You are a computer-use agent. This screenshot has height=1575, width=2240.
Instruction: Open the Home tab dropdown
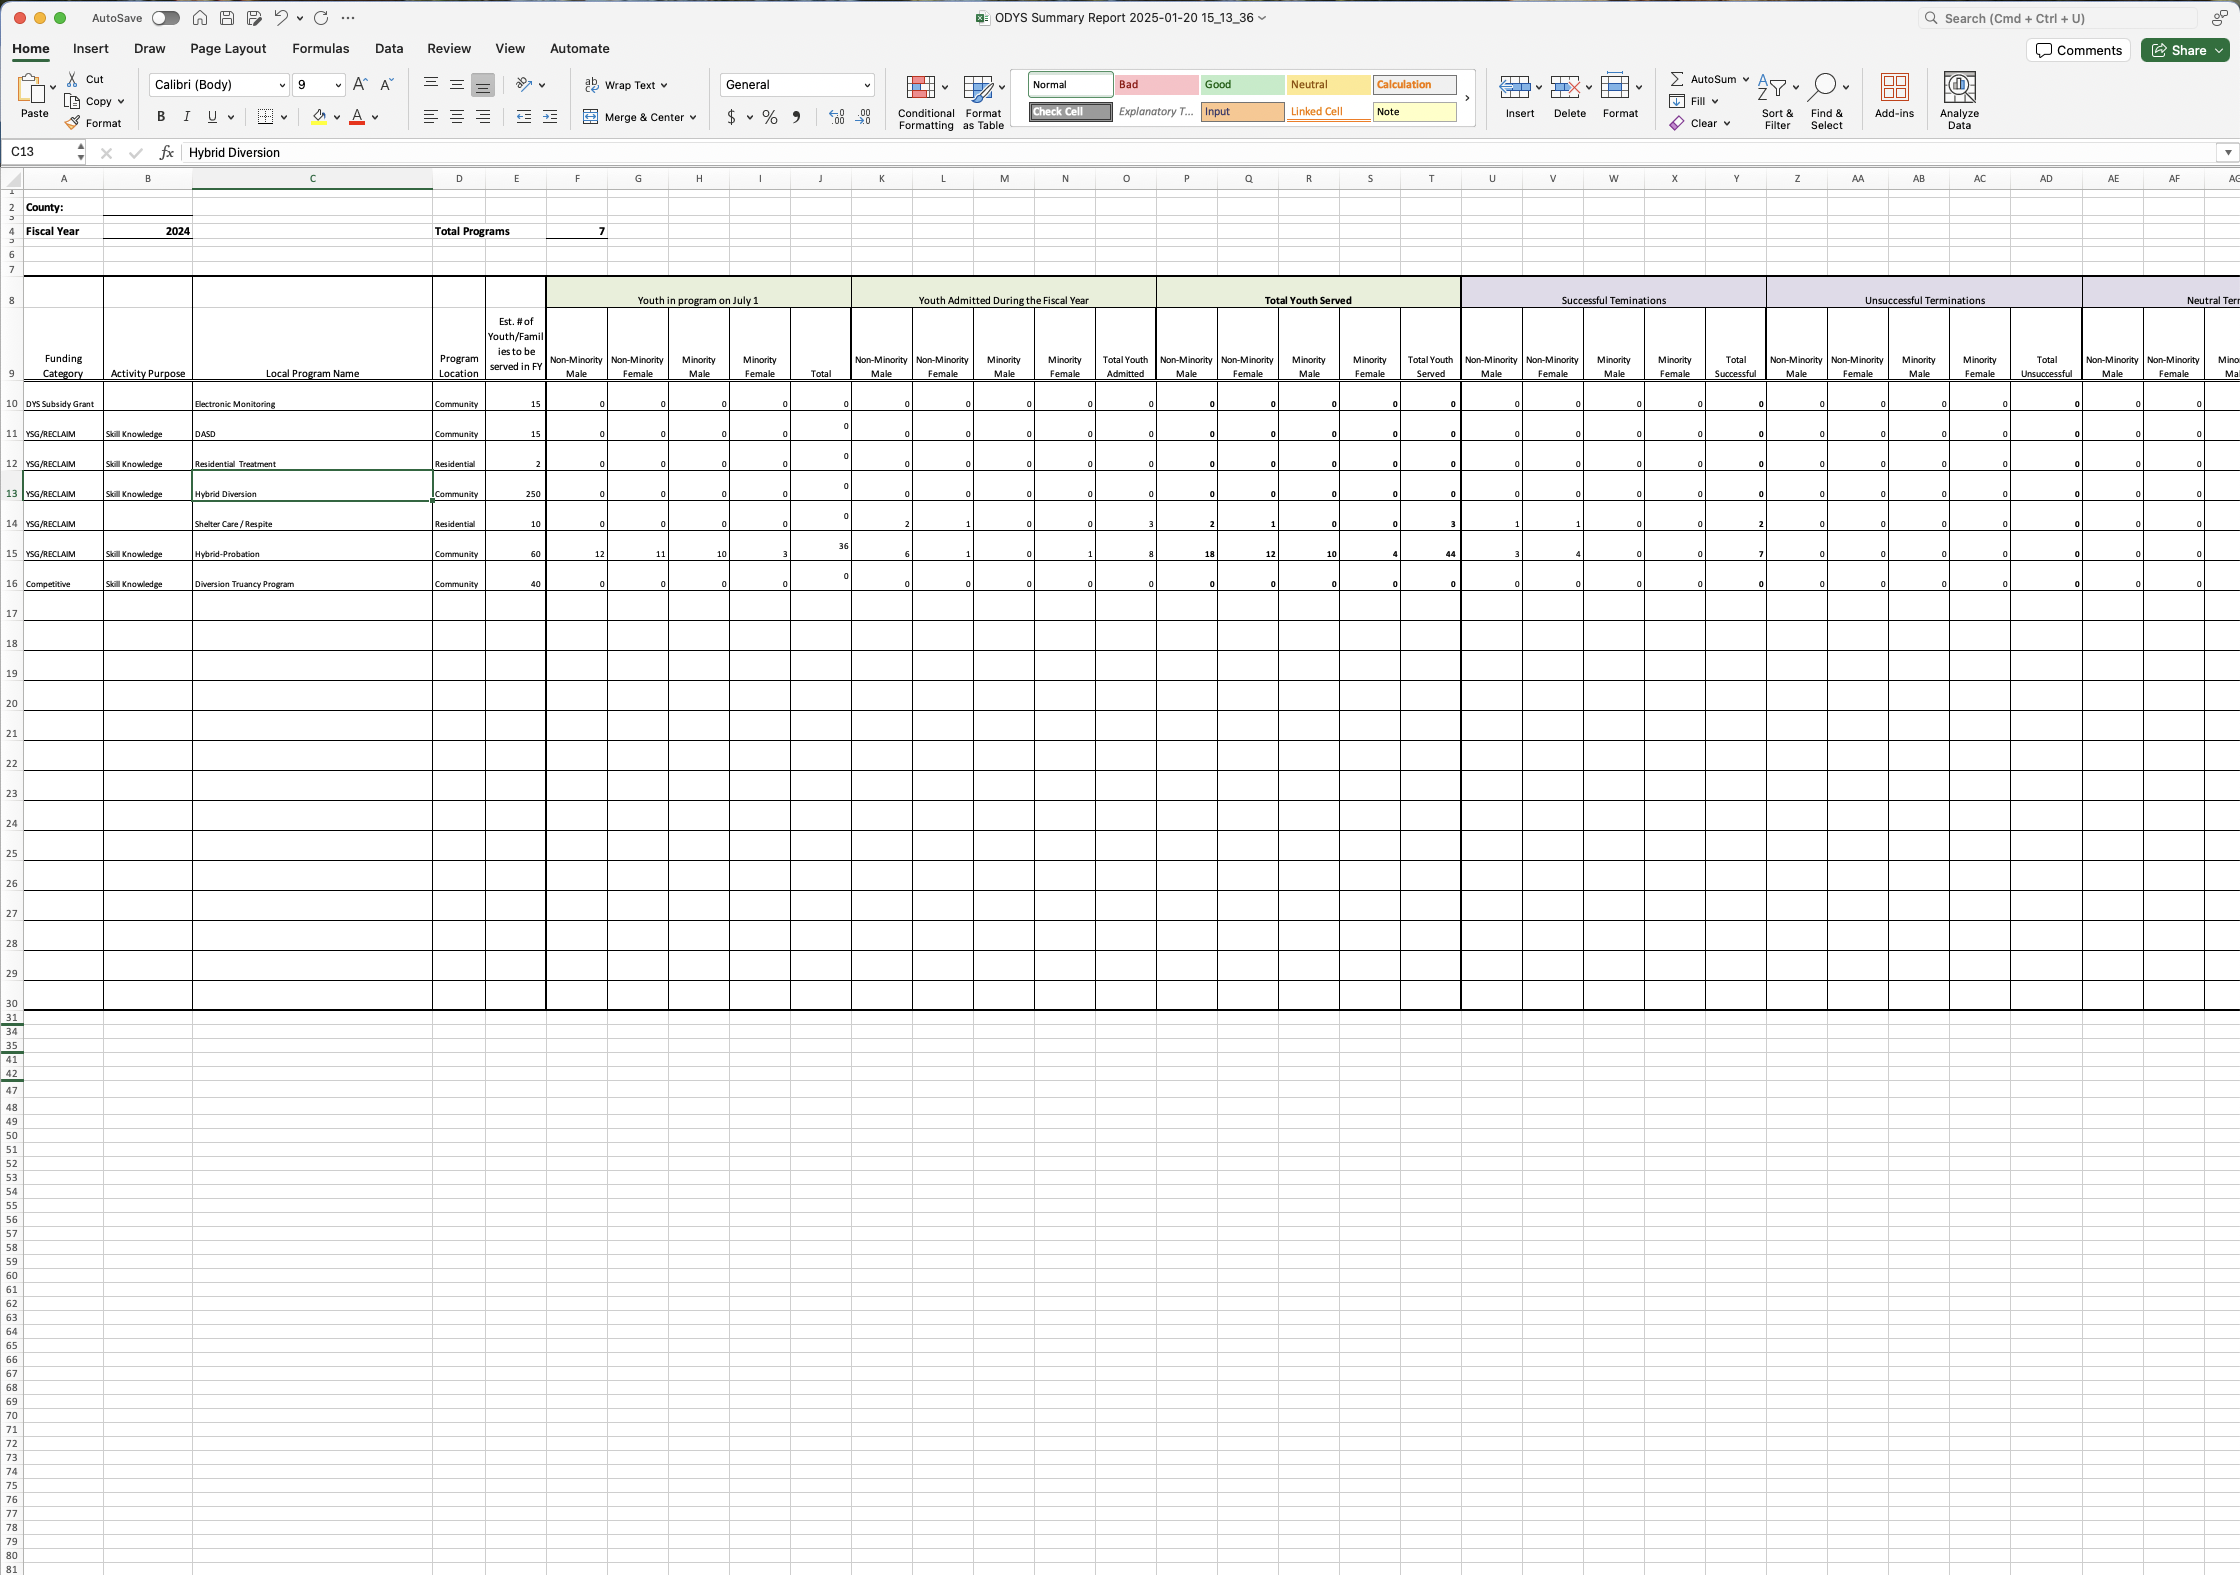coord(29,48)
